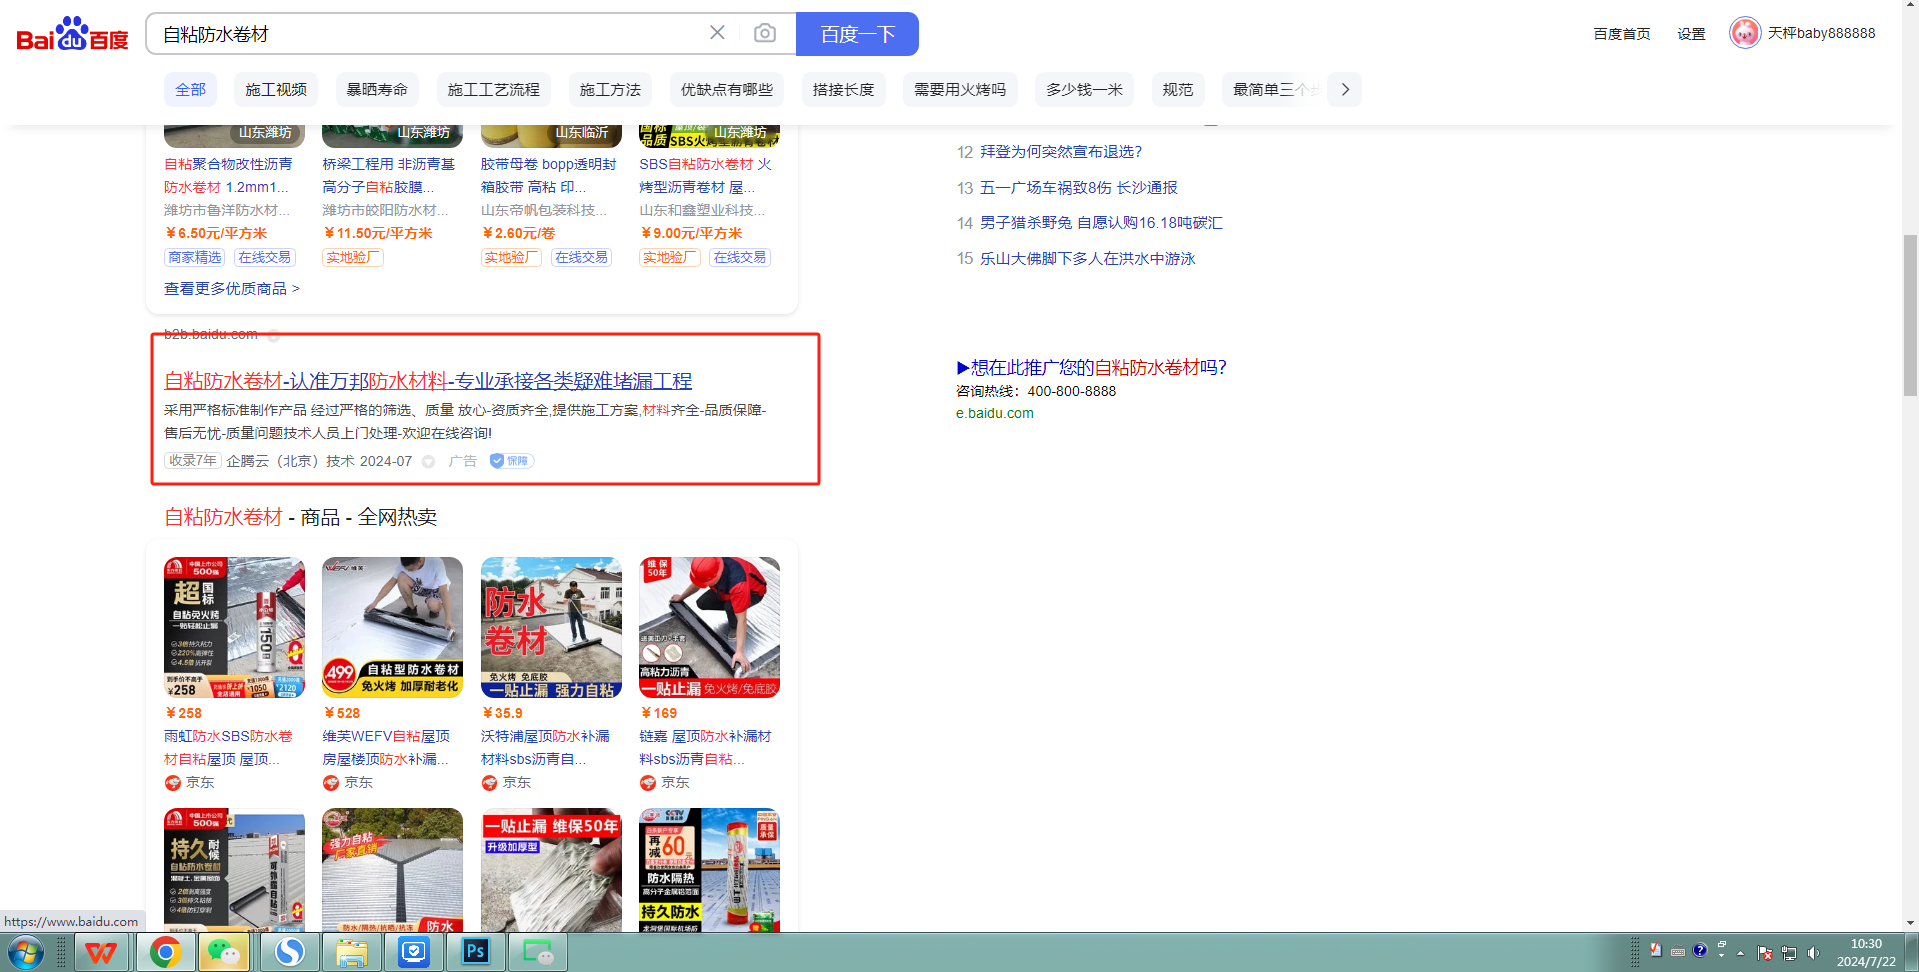Click the 雨虹 ¥258 product thumbnail

coord(235,627)
